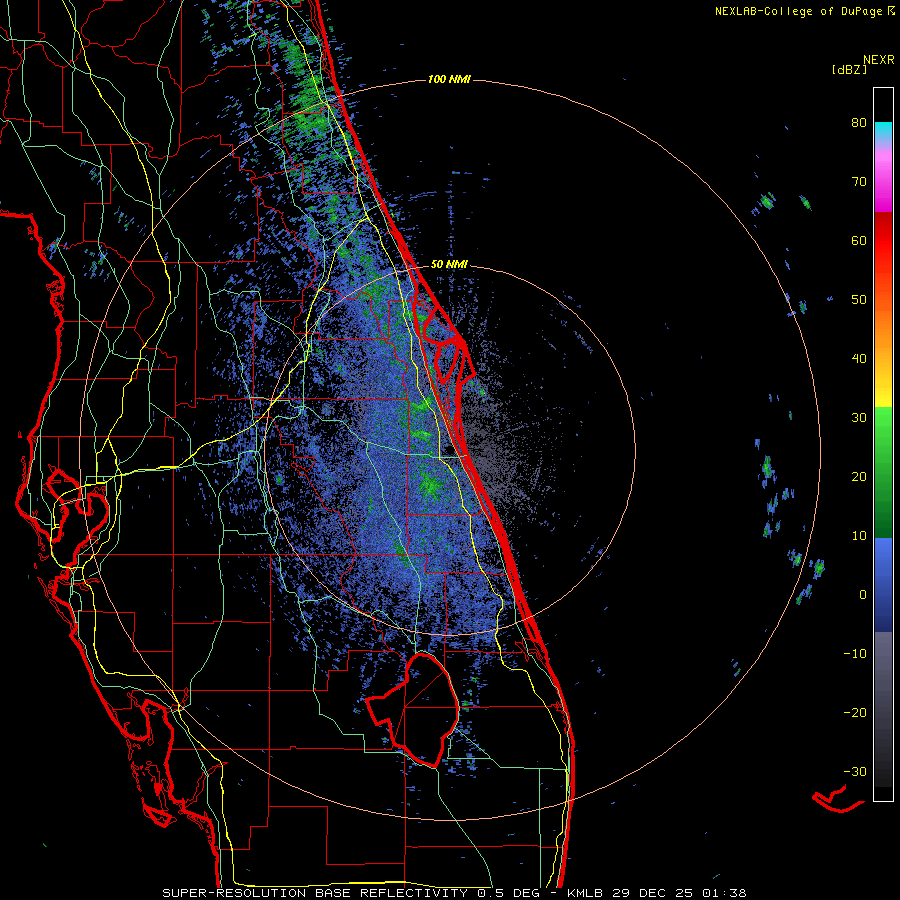
Task: Click the 29 DEC 25 01:38 timestamp
Action: pos(681,893)
